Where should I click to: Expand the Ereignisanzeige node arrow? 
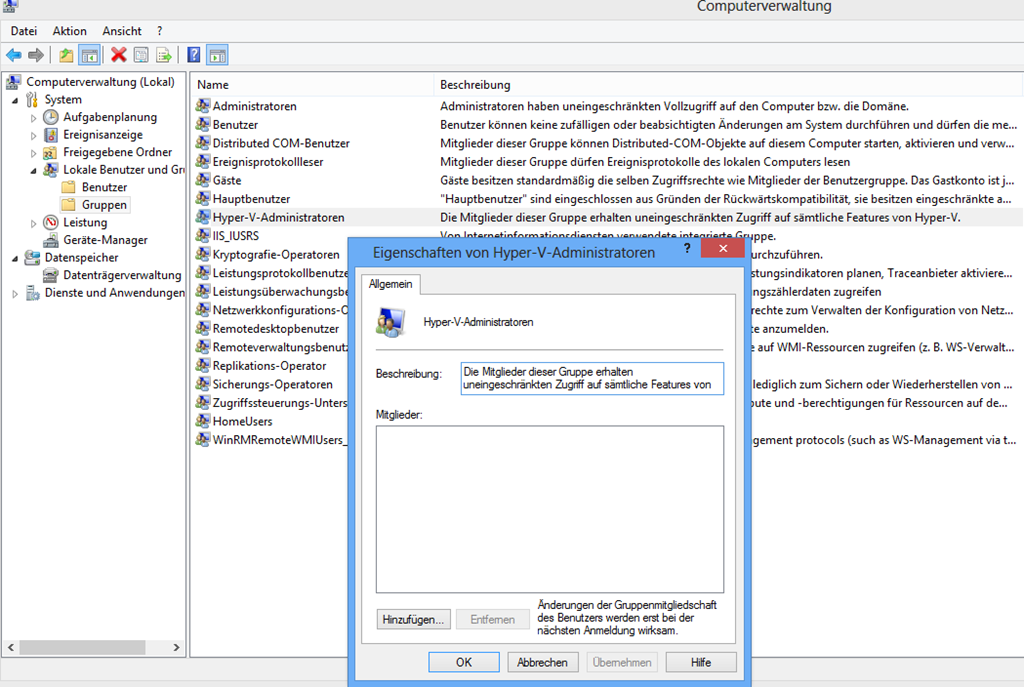click(x=33, y=136)
